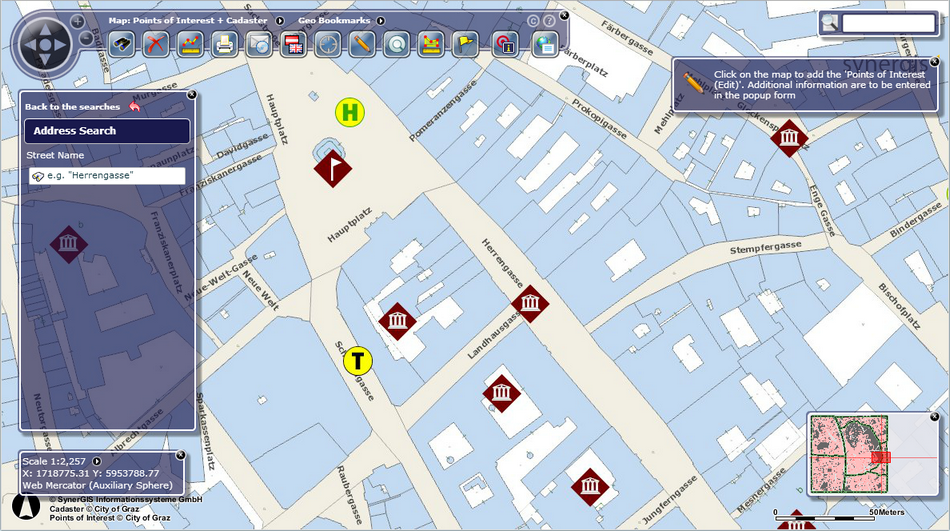Zoom in with the plus button
This screenshot has width=950, height=531.
coord(78,22)
